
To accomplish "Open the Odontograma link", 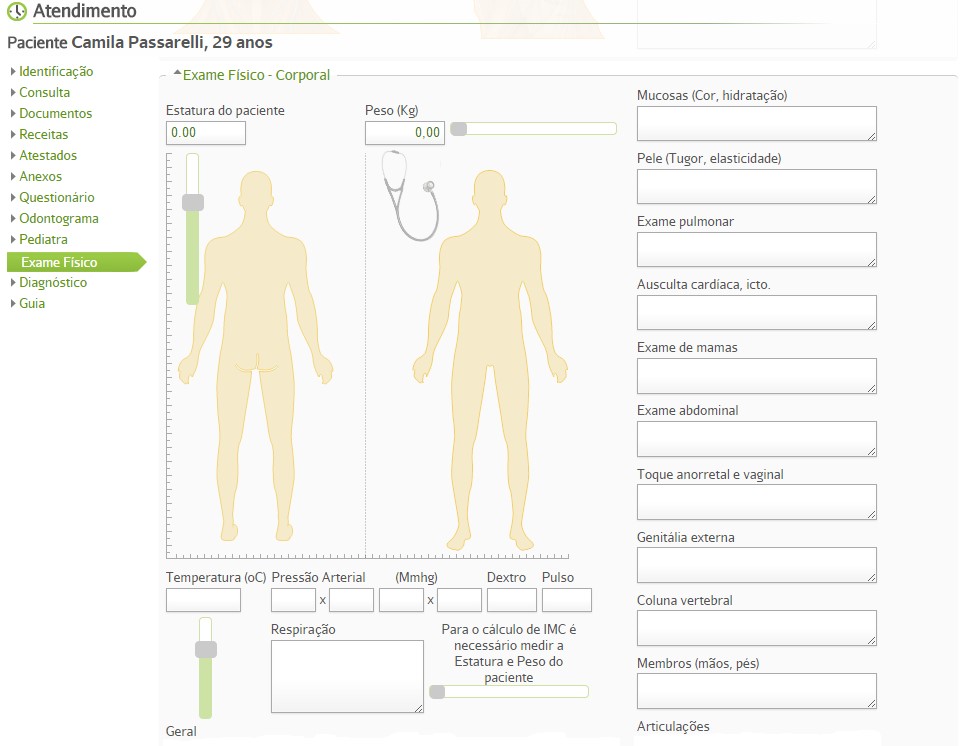I will coord(59,219).
